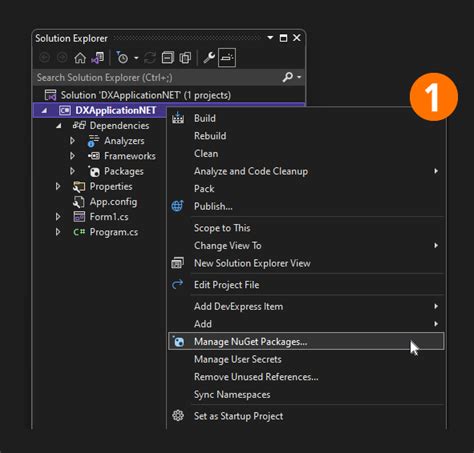This screenshot has height=453, width=474.
Task: Click the Home icon in Solution Explorer toolbar
Action: [x=80, y=58]
